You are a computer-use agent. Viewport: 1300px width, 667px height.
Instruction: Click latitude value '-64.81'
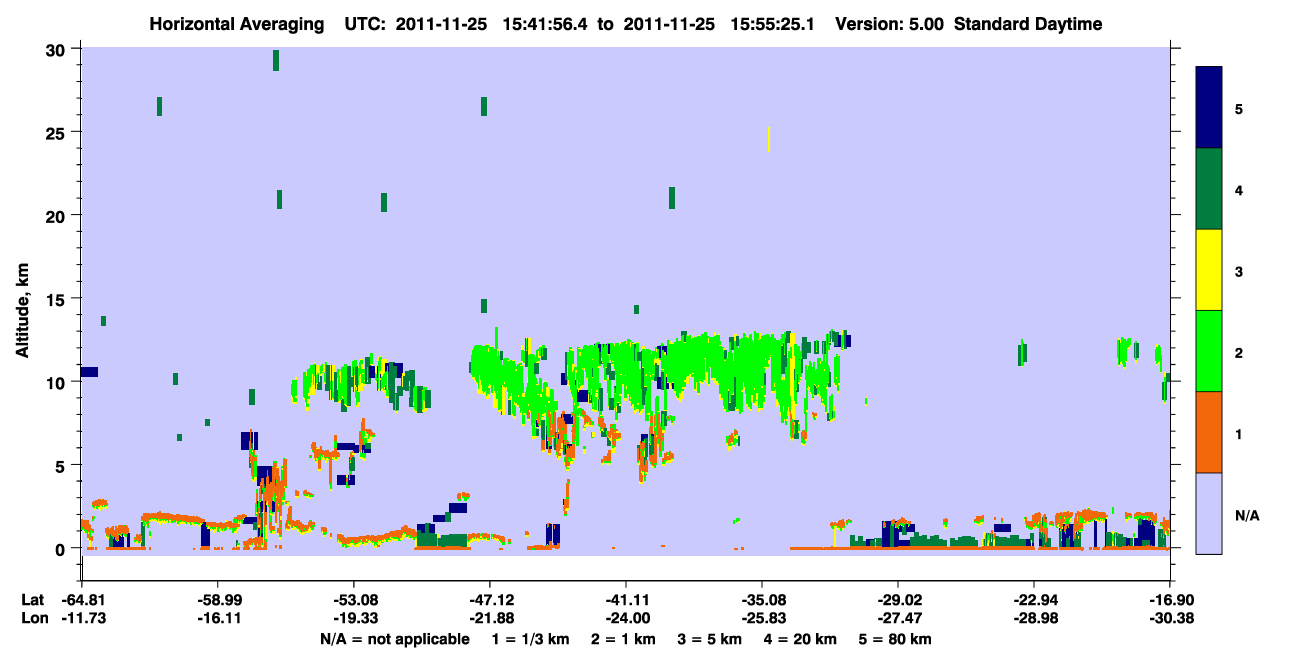coord(83,600)
